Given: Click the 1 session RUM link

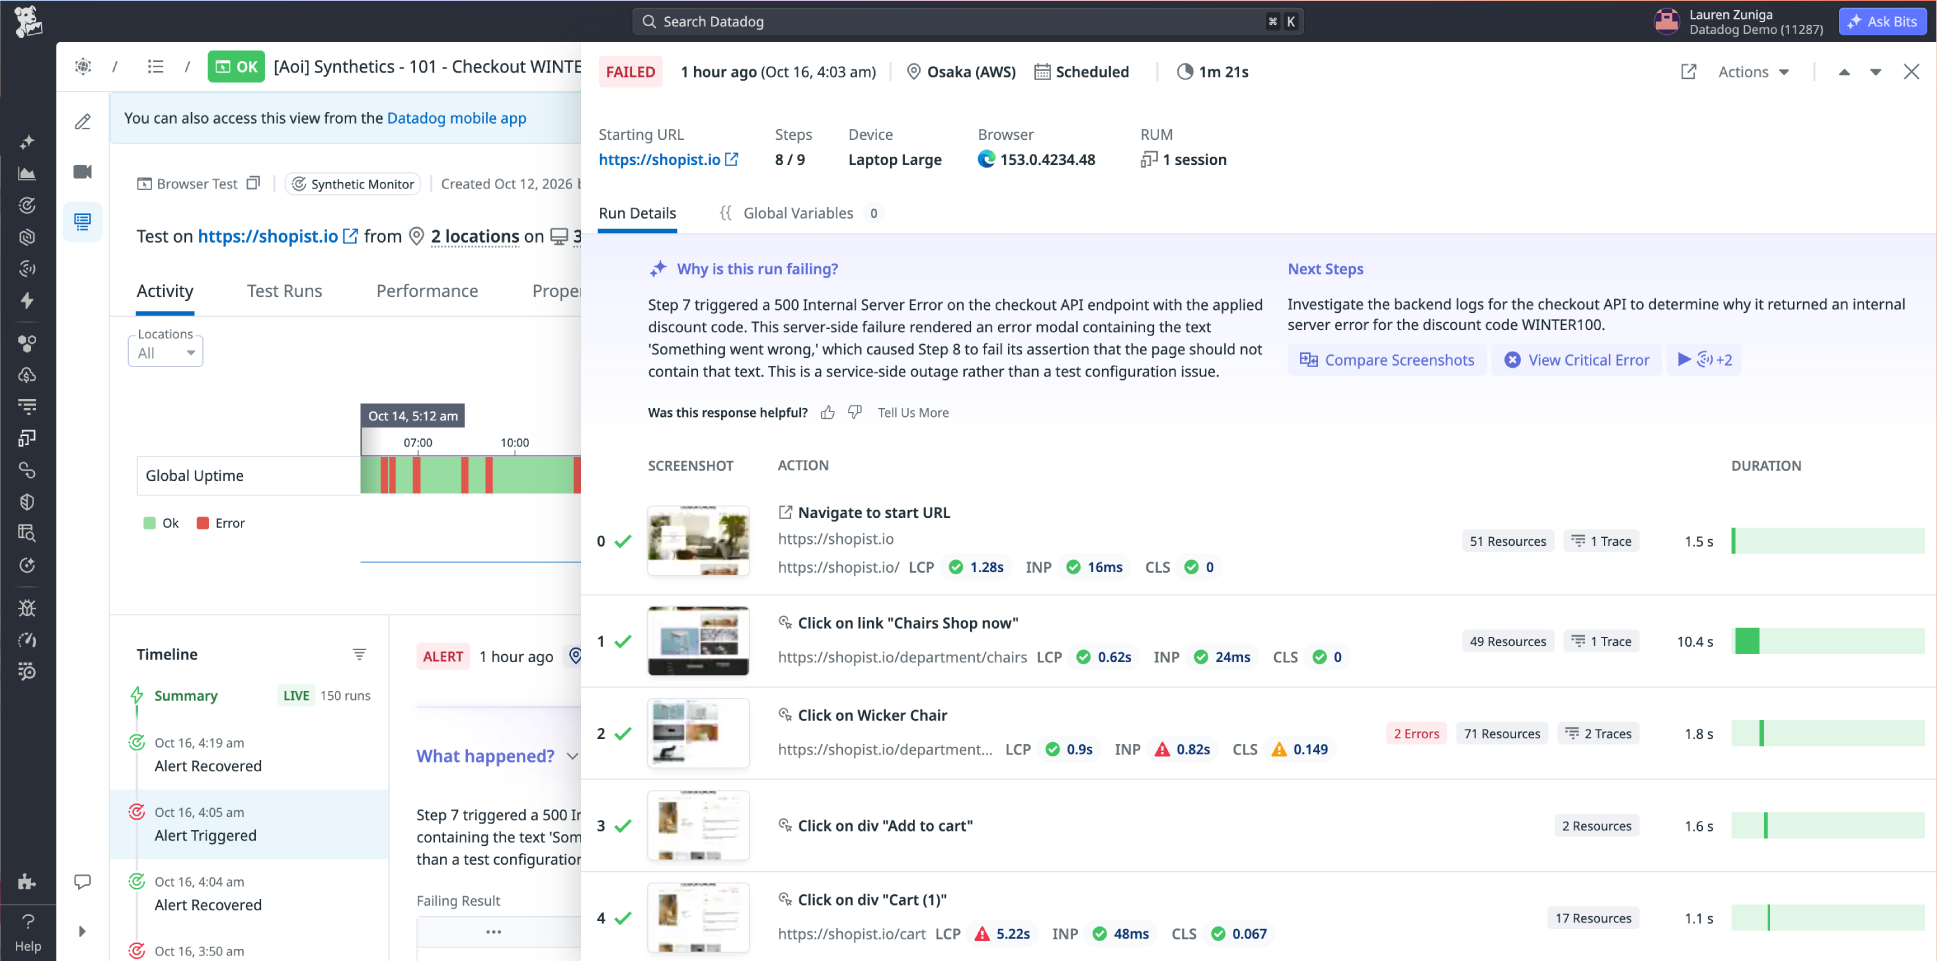Looking at the screenshot, I should (x=1184, y=160).
